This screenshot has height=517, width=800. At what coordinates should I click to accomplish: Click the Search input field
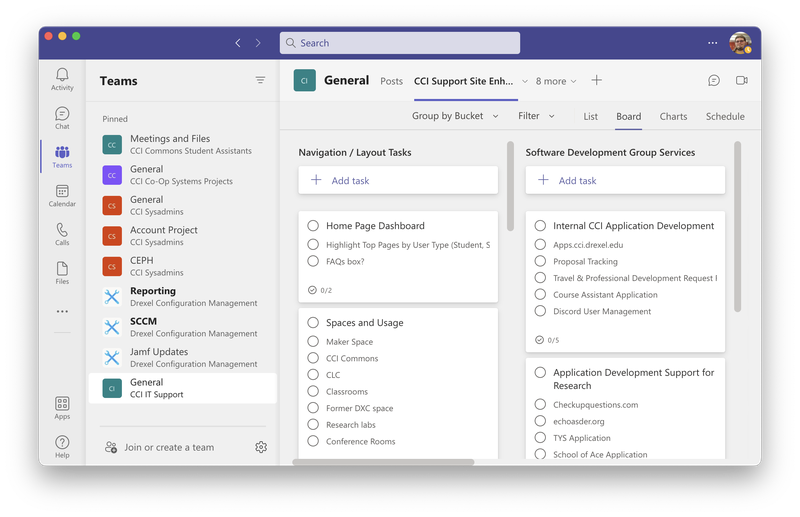tap(399, 43)
